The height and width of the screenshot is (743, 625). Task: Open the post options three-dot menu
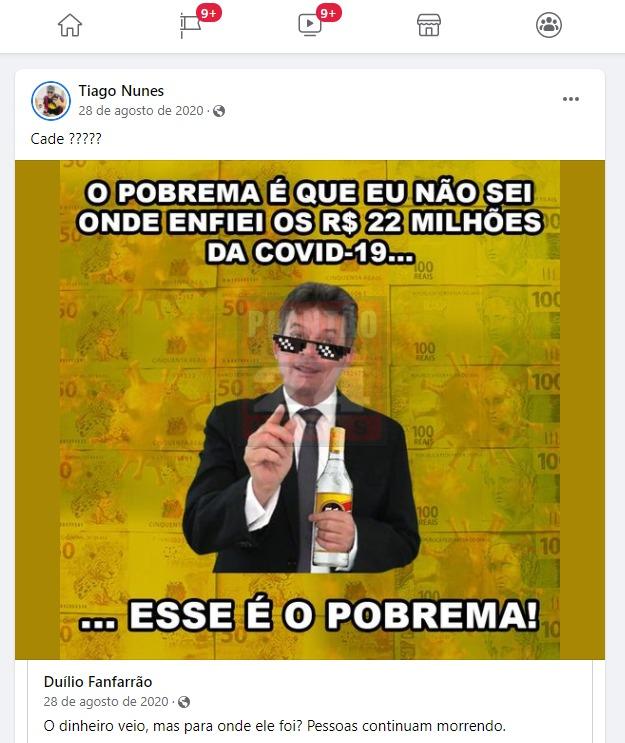coord(571,99)
